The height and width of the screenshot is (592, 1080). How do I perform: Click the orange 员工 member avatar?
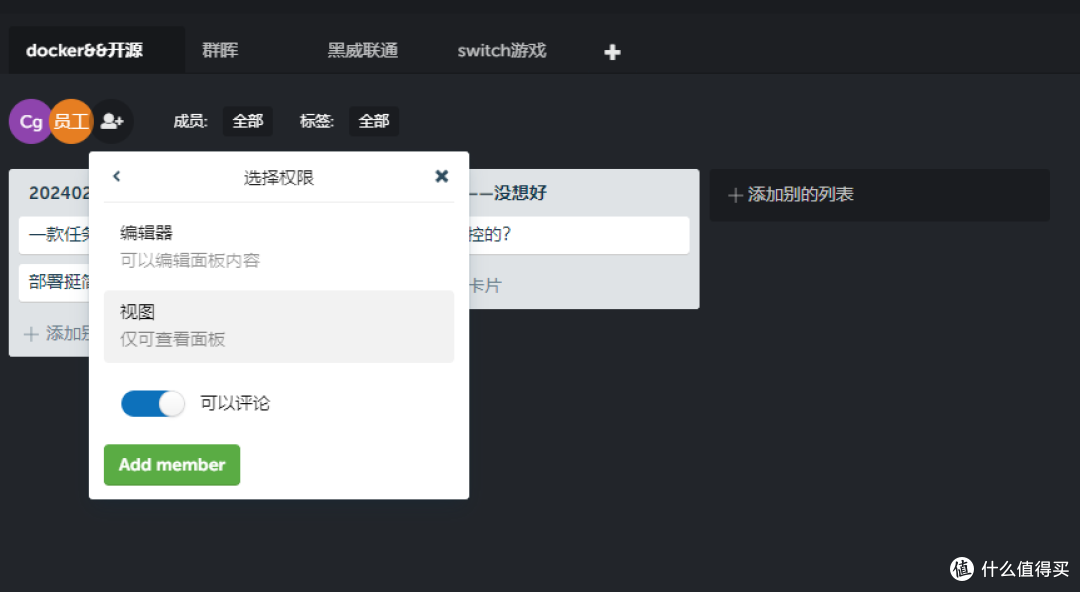coord(71,121)
